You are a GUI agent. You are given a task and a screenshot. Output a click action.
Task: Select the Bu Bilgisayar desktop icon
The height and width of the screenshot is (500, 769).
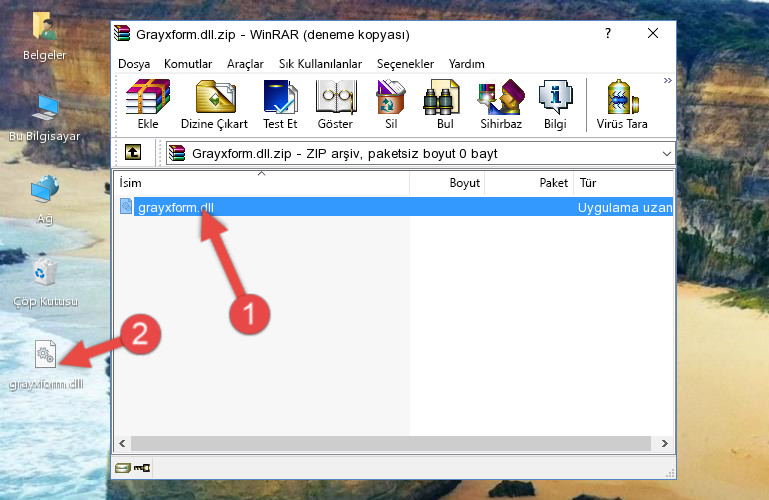pos(45,118)
